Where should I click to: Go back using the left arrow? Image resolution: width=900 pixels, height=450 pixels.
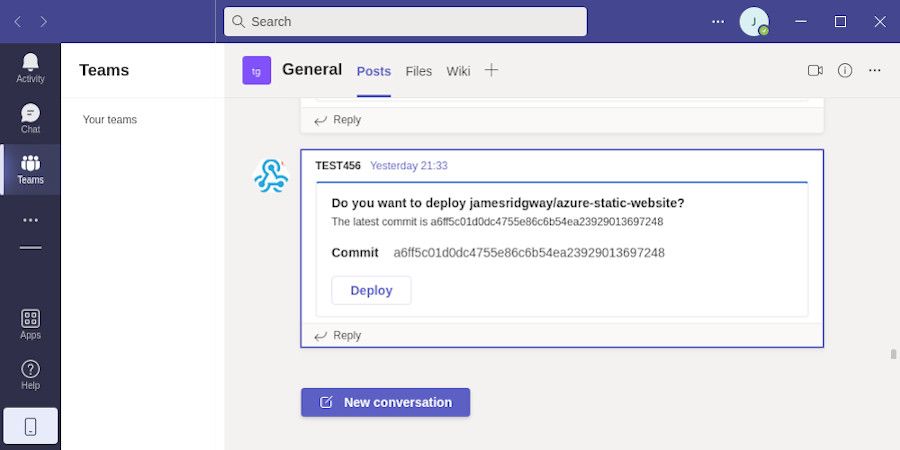[x=18, y=21]
